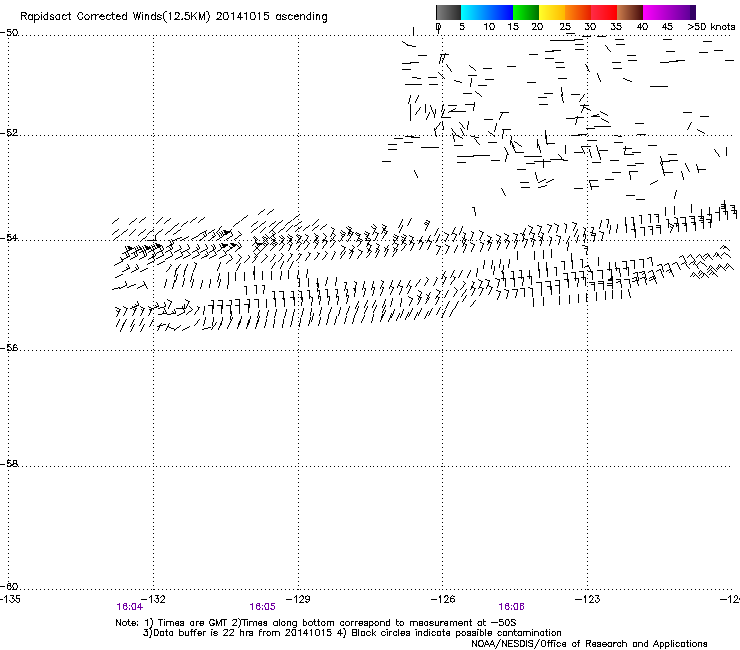Viewport: 740px width, 650px height.
Task: Click the purple time label '16:05'
Action: click(x=262, y=607)
